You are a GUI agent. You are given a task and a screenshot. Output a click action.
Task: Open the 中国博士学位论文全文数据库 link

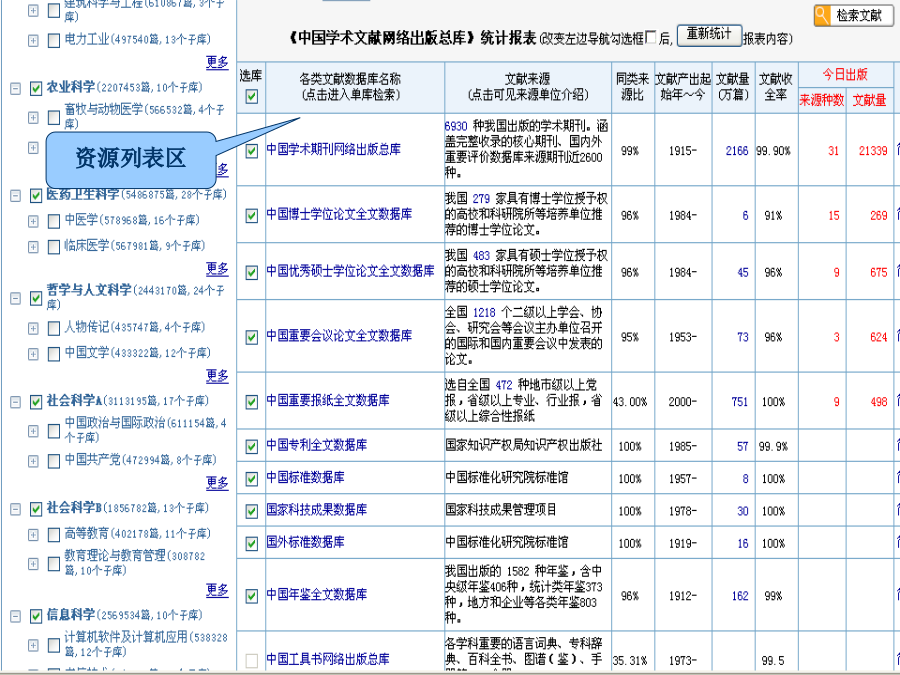[339, 214]
